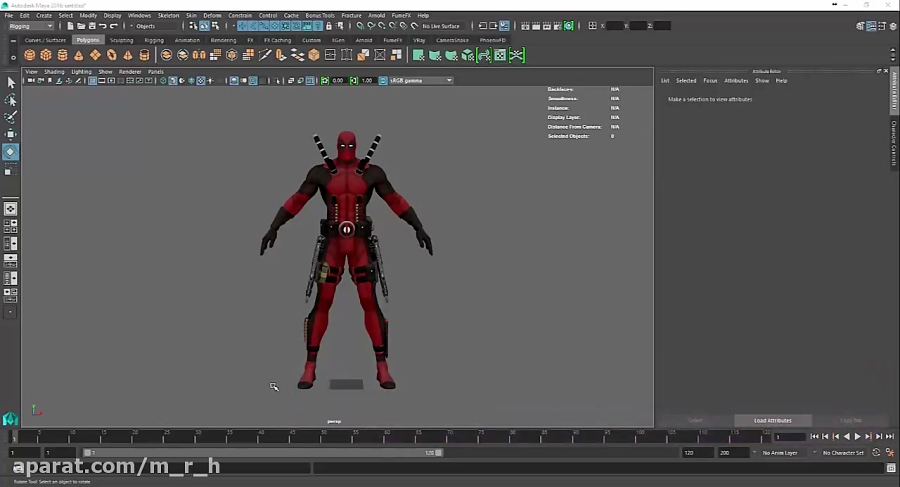Click the gamma 1.00 value field
Screen dimensions: 900x487
[x=367, y=80]
